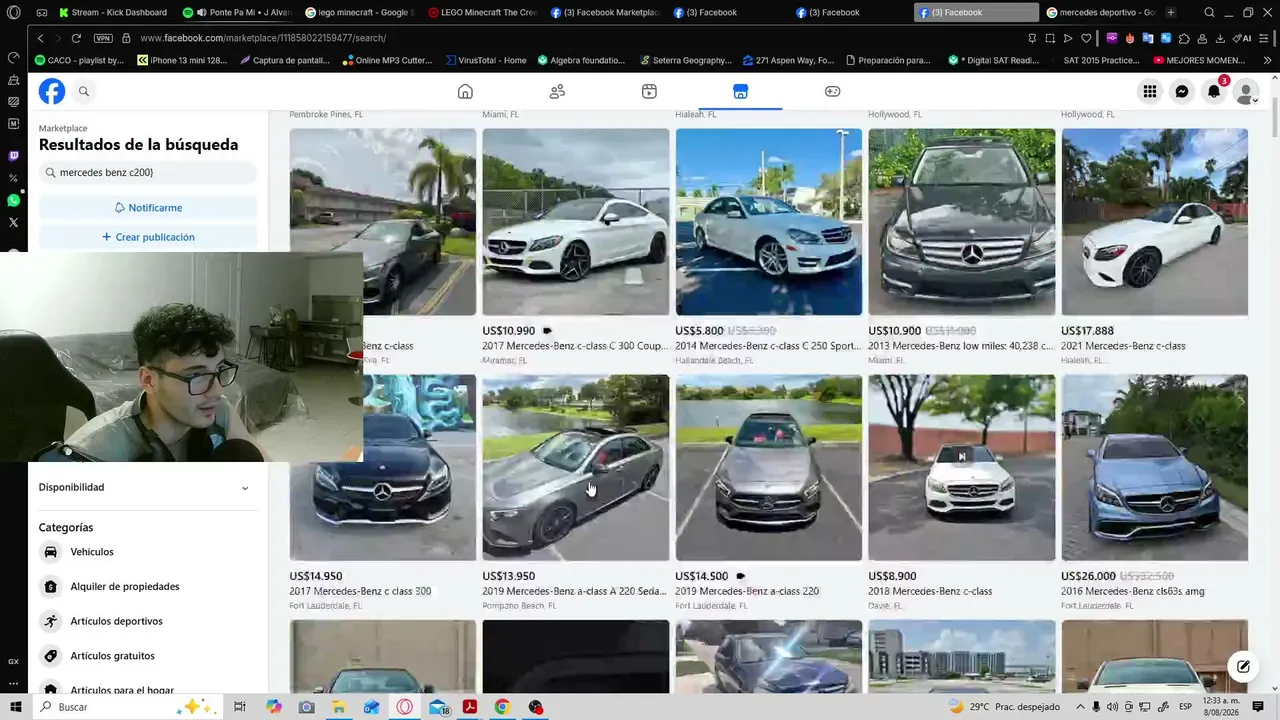The image size is (1280, 720).
Task: Show hidden system tray icons
Action: click(x=1080, y=707)
